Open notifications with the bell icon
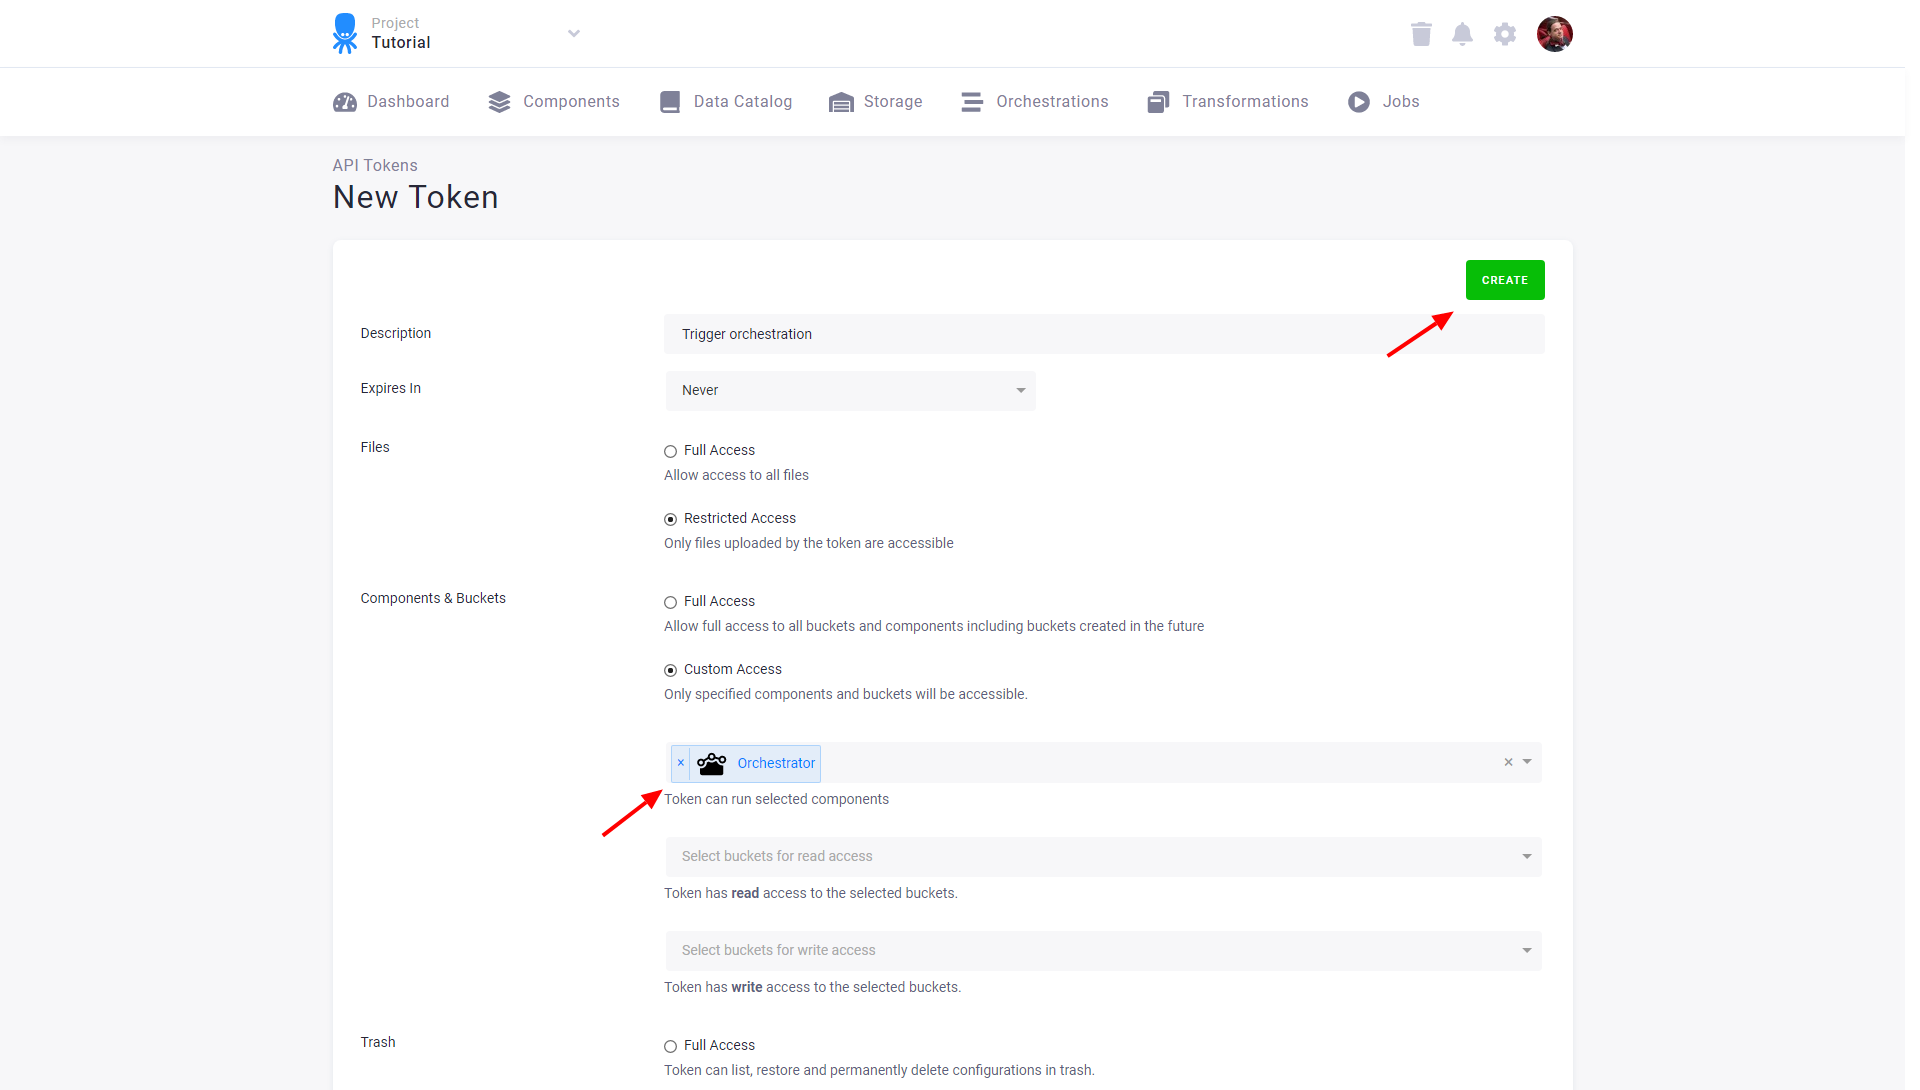This screenshot has height=1090, width=1920. (x=1462, y=33)
